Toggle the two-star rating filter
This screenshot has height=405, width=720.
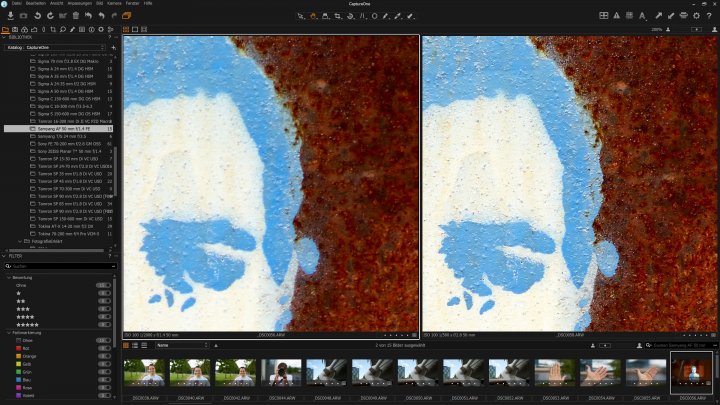(x=105, y=301)
